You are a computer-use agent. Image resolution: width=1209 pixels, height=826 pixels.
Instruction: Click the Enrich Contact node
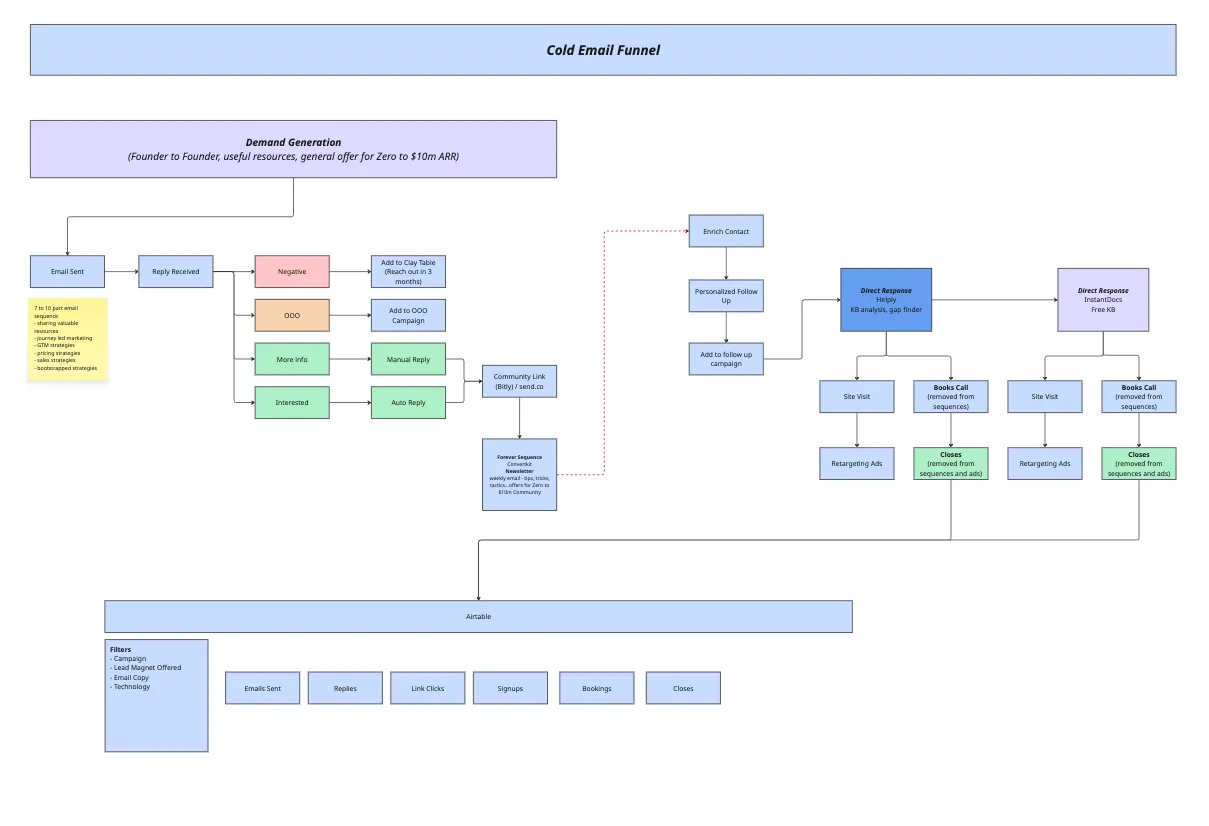pos(726,231)
